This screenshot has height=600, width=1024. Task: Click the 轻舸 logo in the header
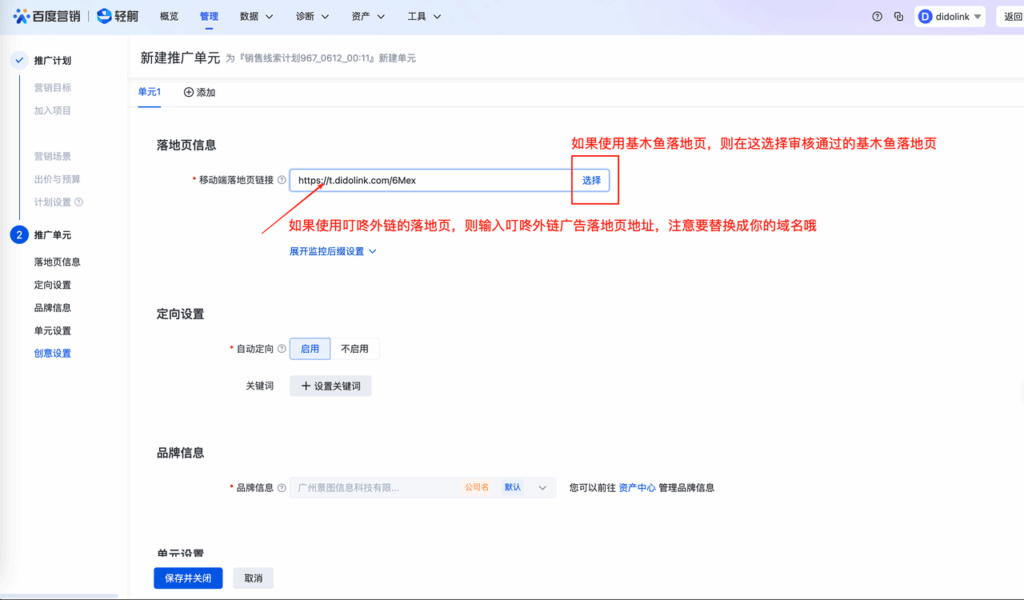tap(118, 16)
